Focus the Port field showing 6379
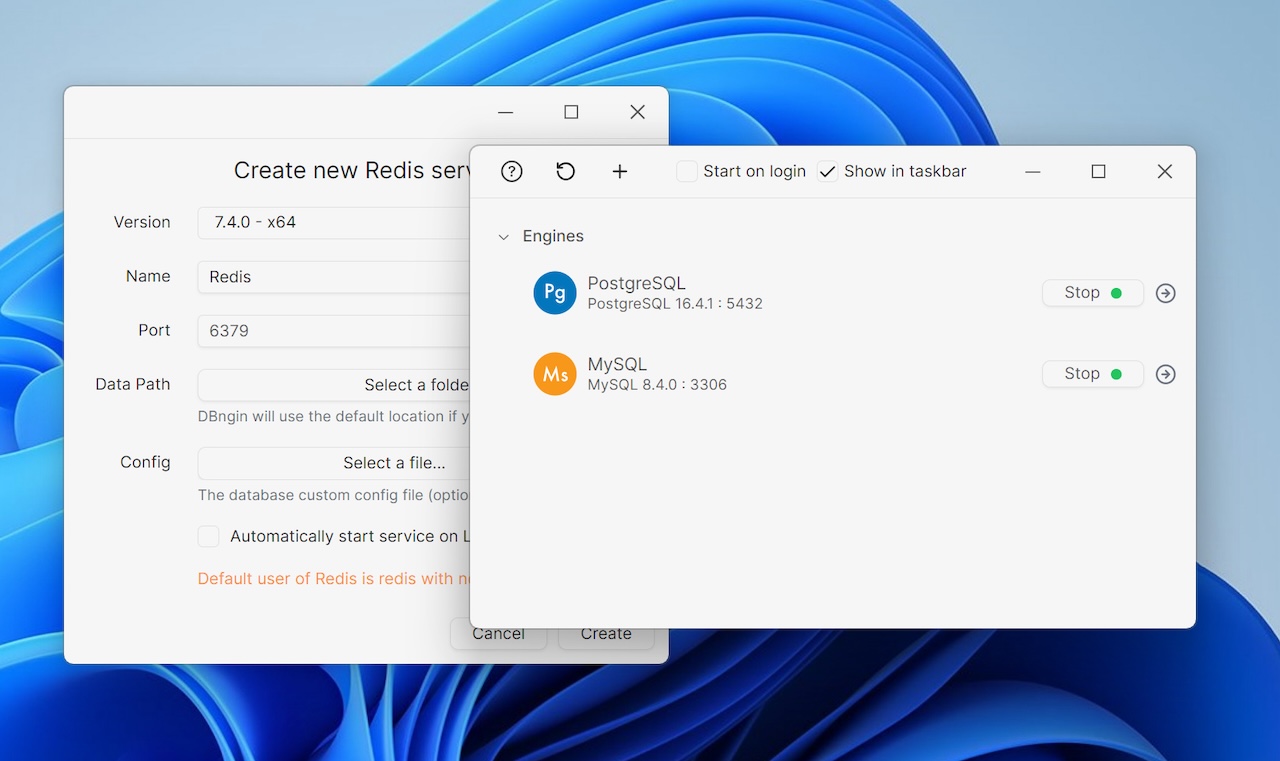Viewport: 1280px width, 761px height. [334, 331]
